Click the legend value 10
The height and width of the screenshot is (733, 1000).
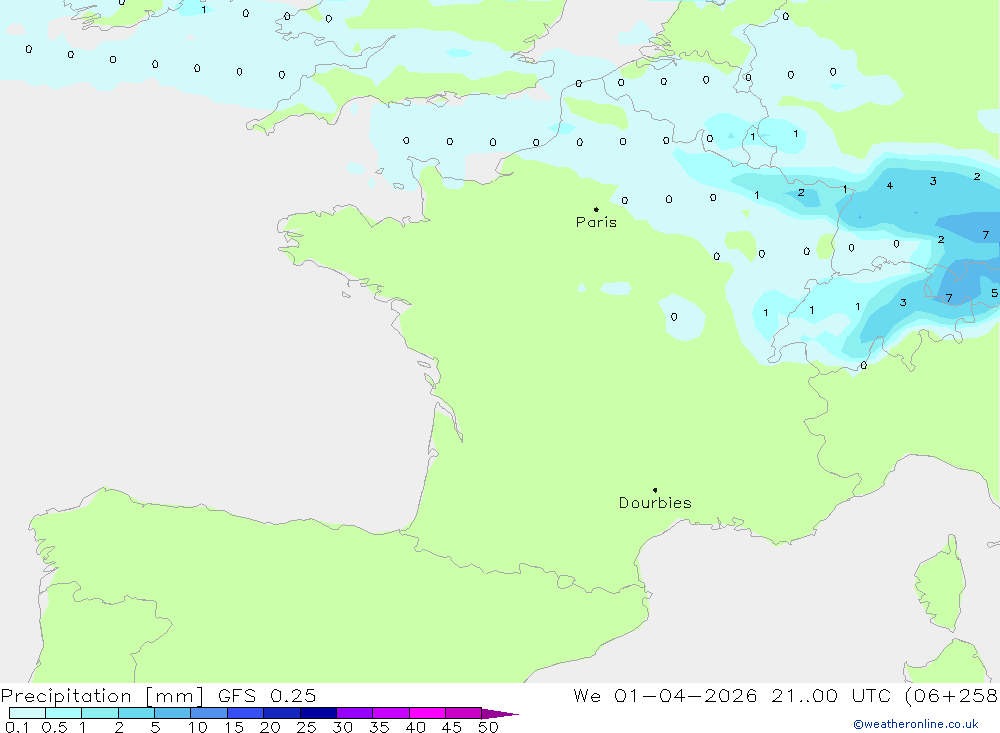click(x=198, y=727)
